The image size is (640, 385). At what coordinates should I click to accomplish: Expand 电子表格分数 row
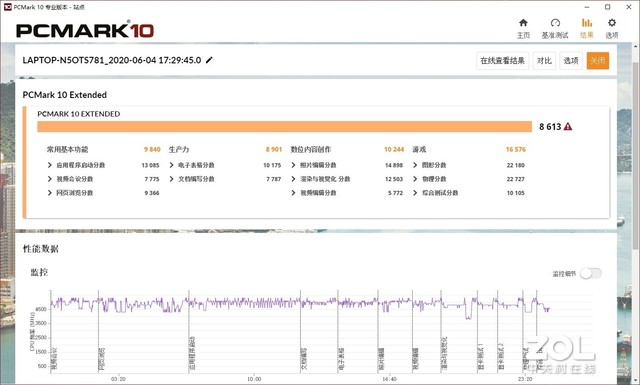(171, 165)
